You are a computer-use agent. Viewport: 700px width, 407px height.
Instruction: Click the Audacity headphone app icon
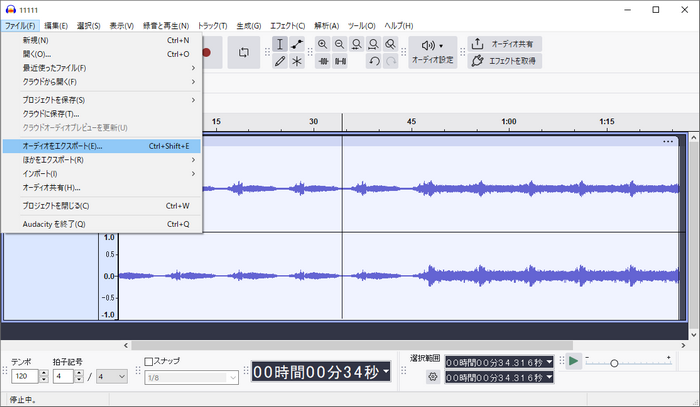click(11, 9)
